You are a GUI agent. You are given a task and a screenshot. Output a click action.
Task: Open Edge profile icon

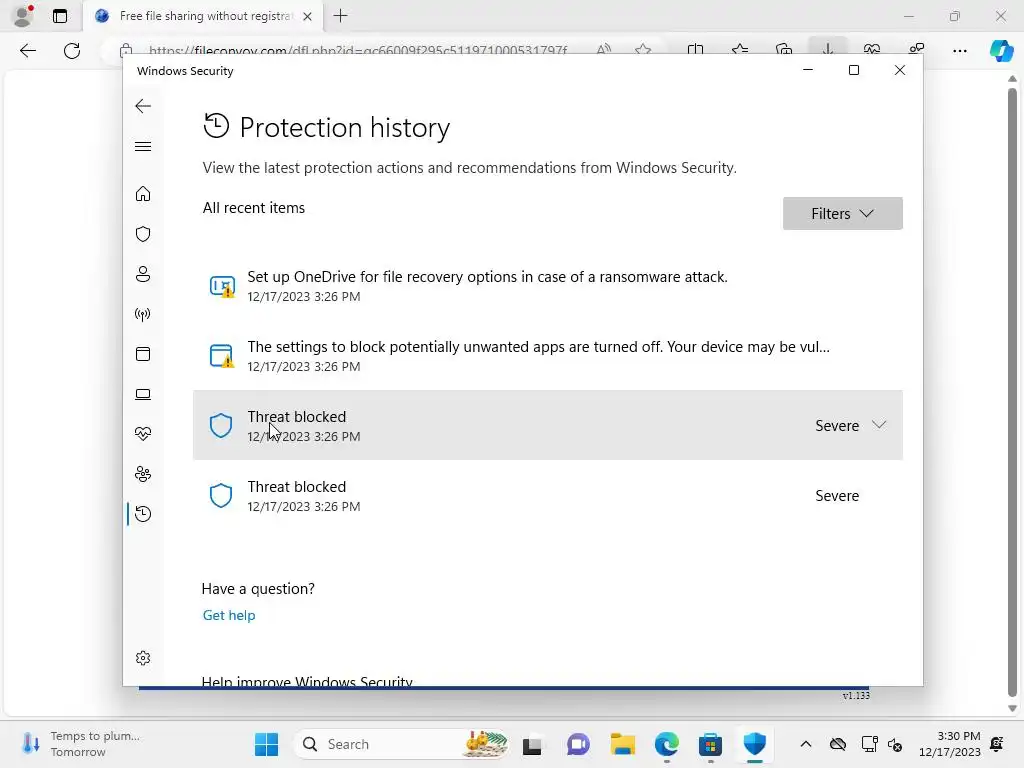(x=24, y=16)
